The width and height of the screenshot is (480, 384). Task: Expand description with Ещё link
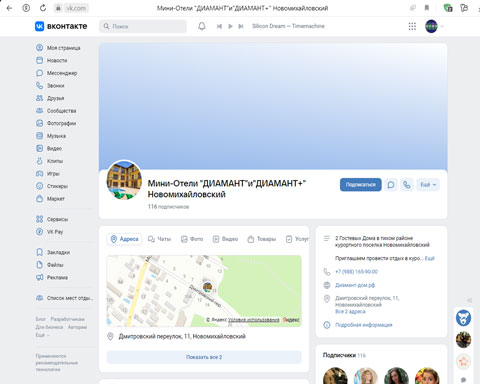click(x=430, y=258)
